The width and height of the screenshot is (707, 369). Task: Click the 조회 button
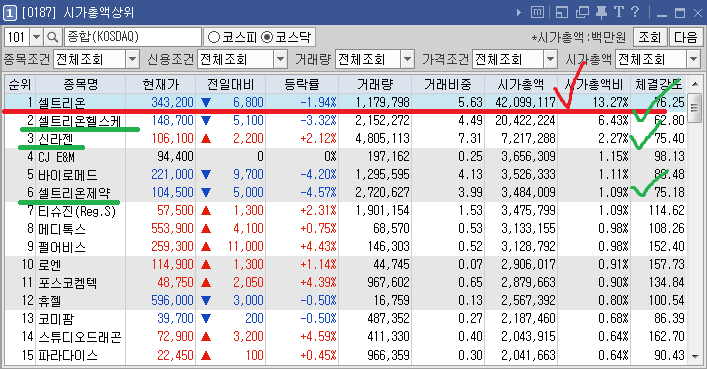[649, 37]
